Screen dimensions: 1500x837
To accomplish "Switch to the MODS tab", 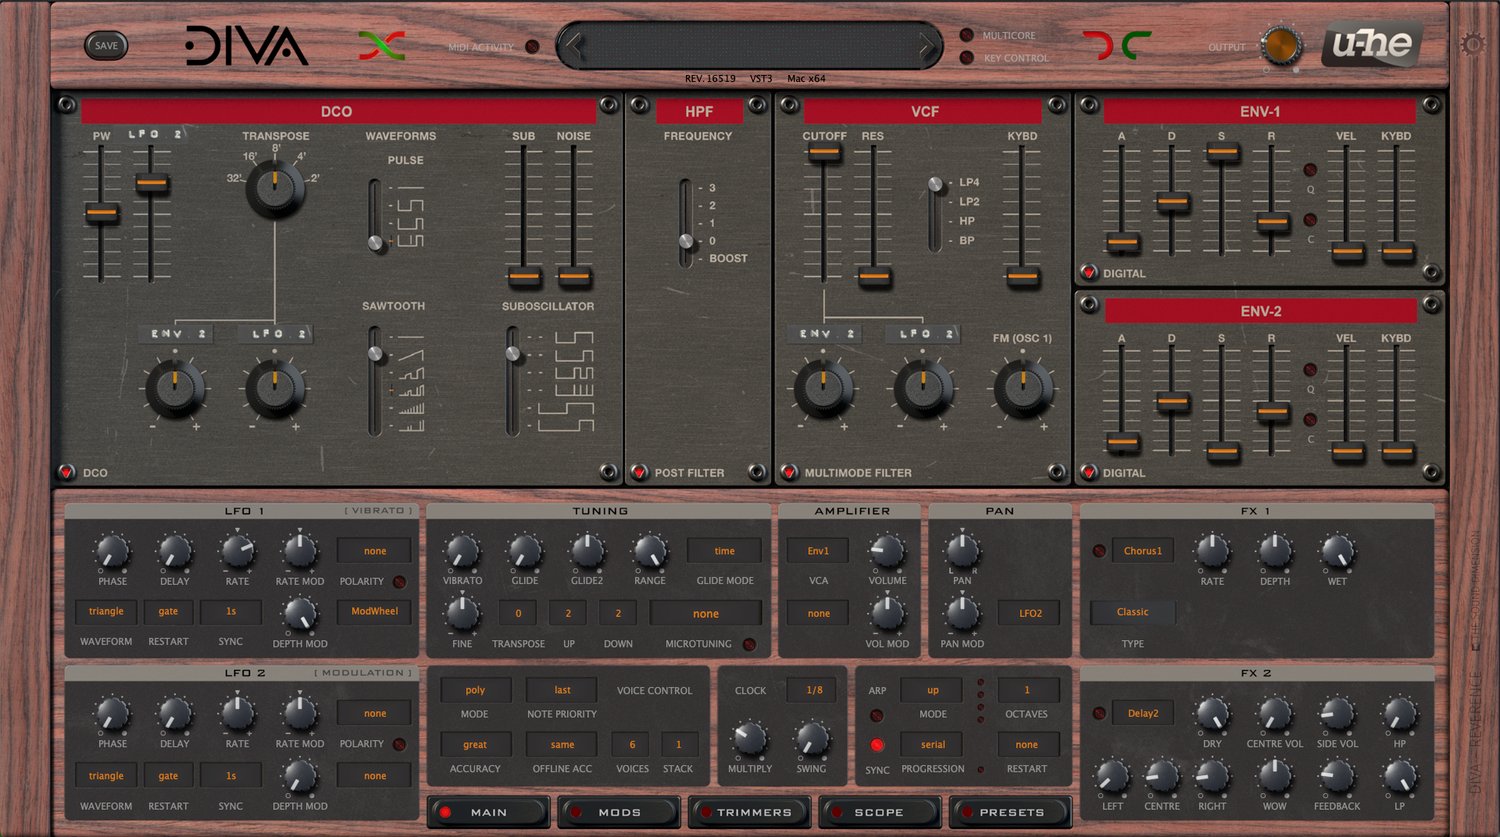I will coord(619,812).
